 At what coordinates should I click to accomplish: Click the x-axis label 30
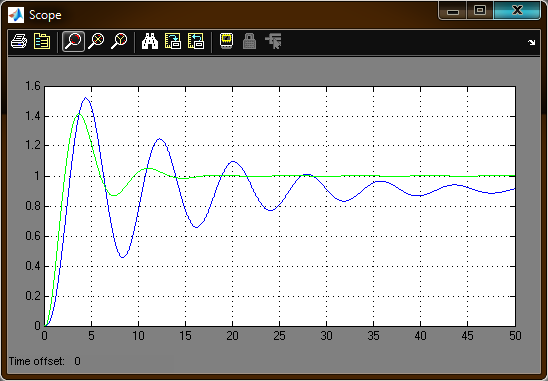click(326, 336)
